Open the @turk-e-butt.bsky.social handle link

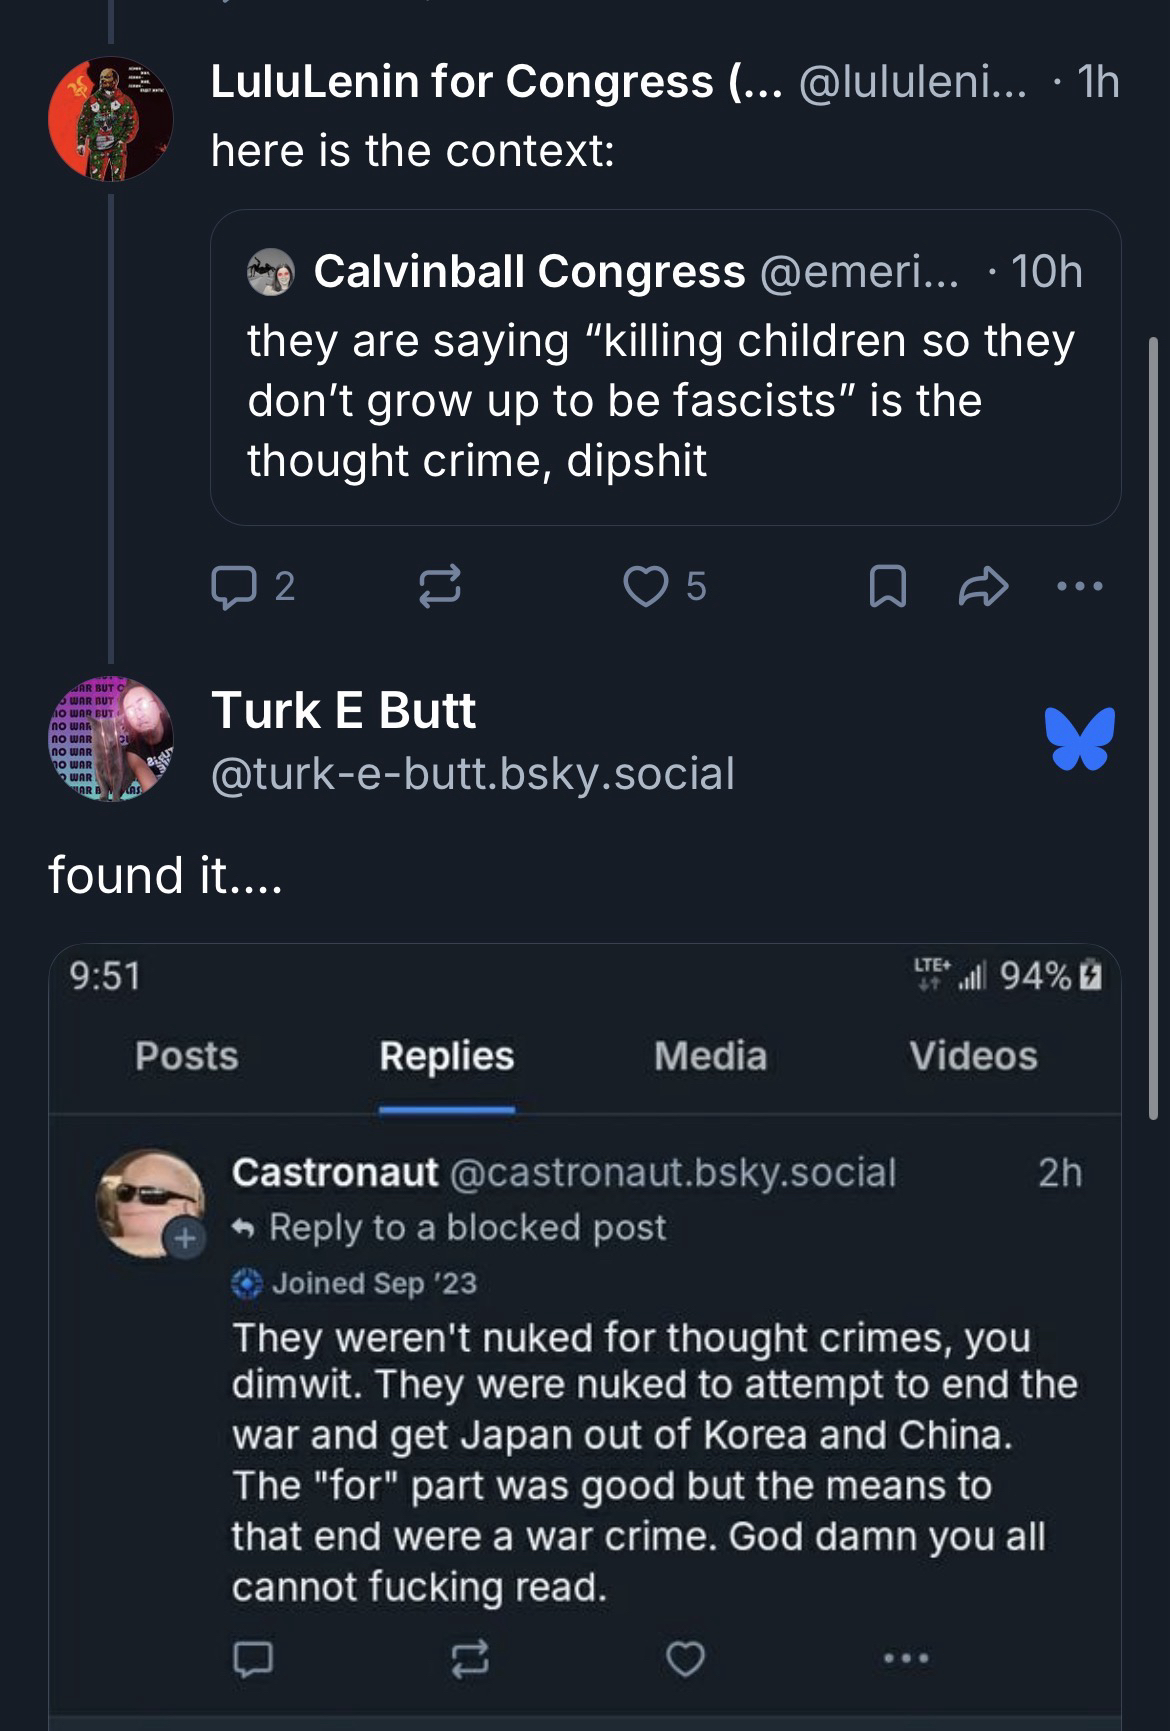point(473,774)
